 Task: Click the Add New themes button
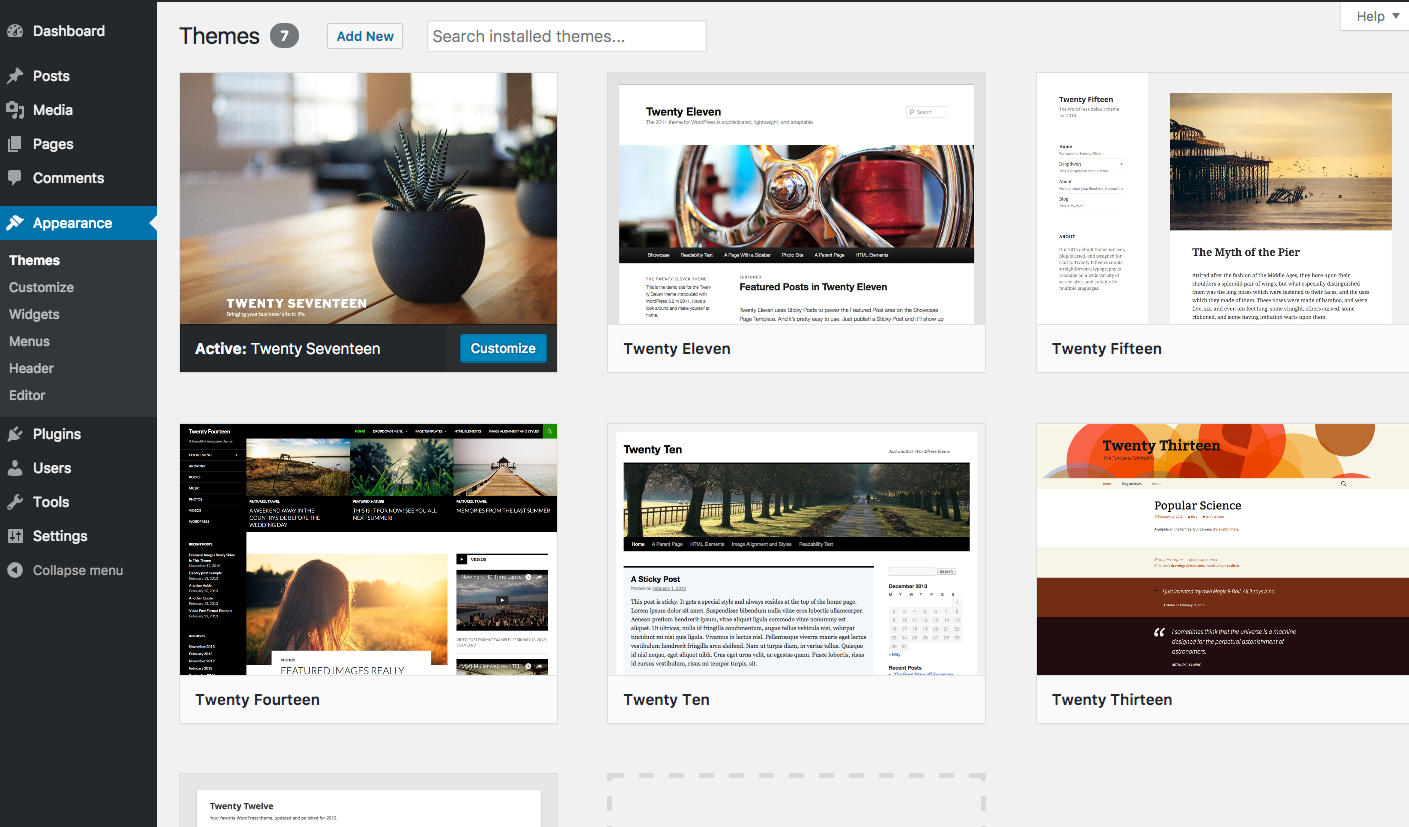coord(364,35)
